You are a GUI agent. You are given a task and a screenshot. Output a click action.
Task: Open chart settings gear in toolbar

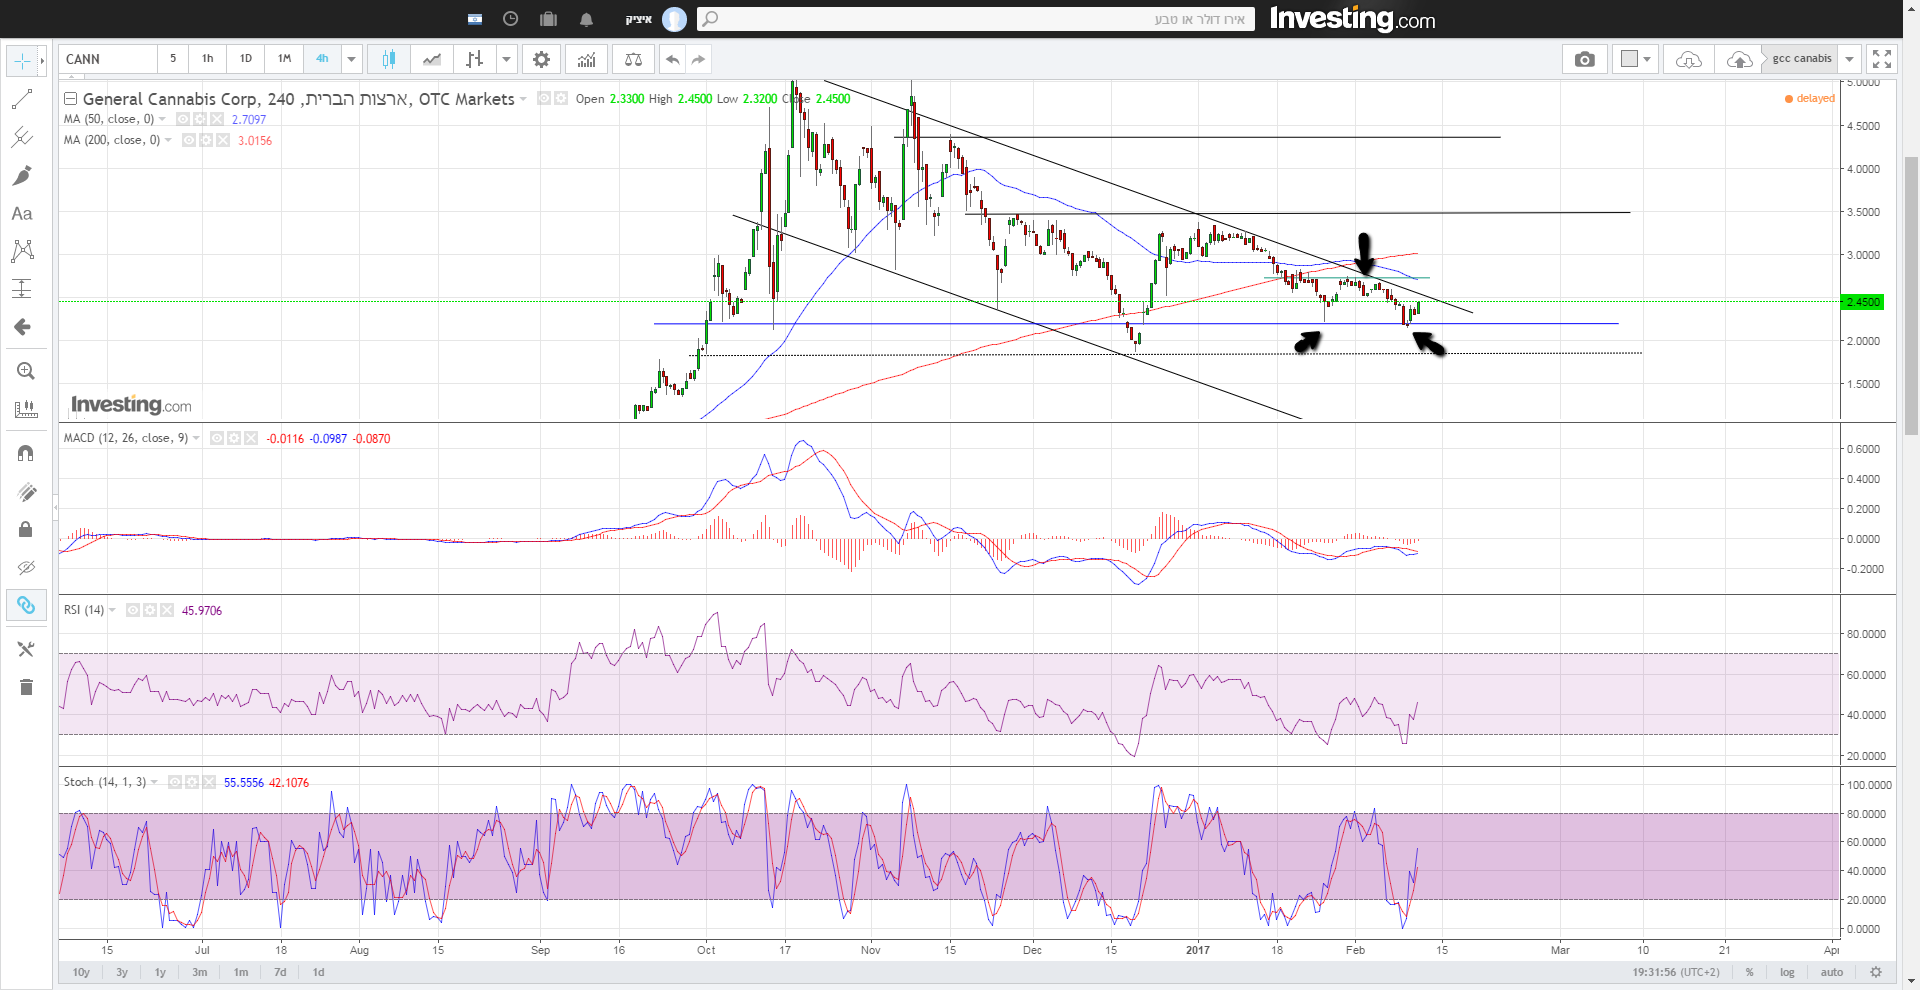click(541, 59)
